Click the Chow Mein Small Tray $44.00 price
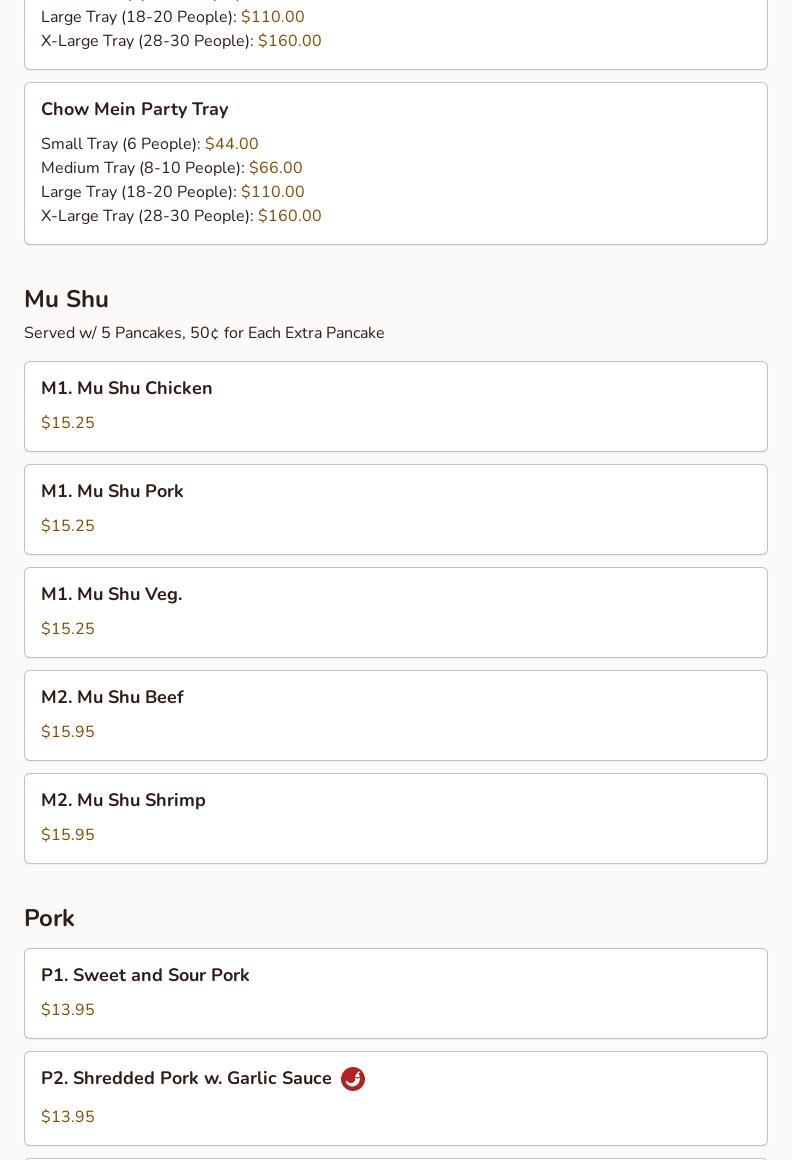 click(x=231, y=144)
